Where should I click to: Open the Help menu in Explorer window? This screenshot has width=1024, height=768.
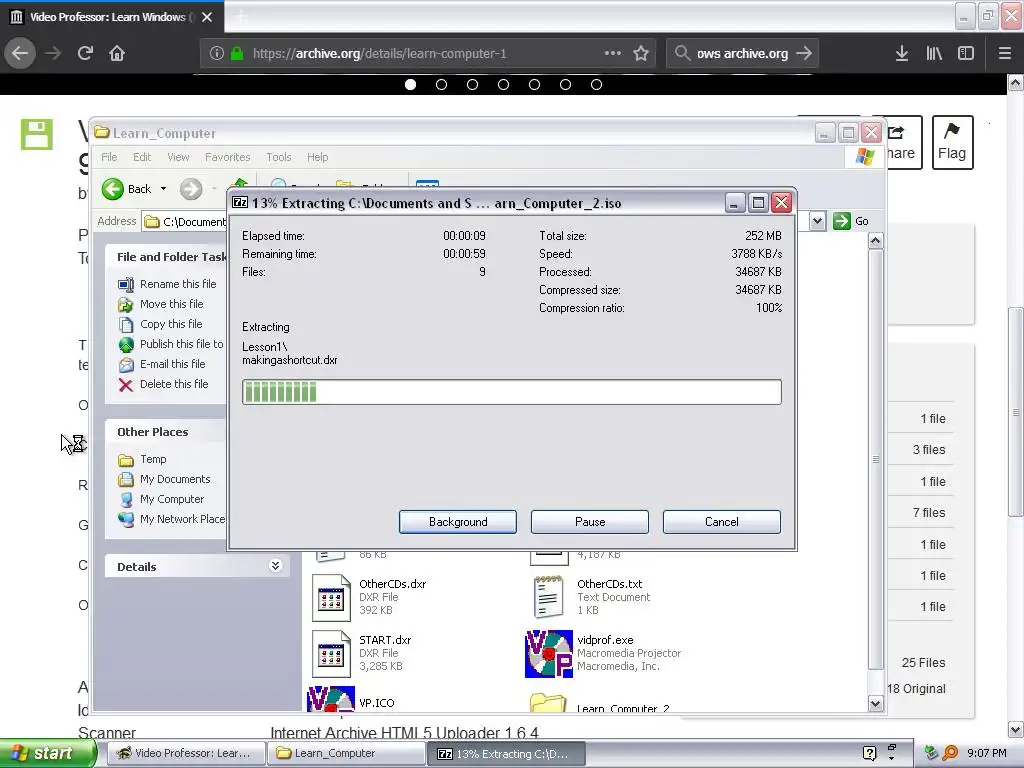coord(317,157)
